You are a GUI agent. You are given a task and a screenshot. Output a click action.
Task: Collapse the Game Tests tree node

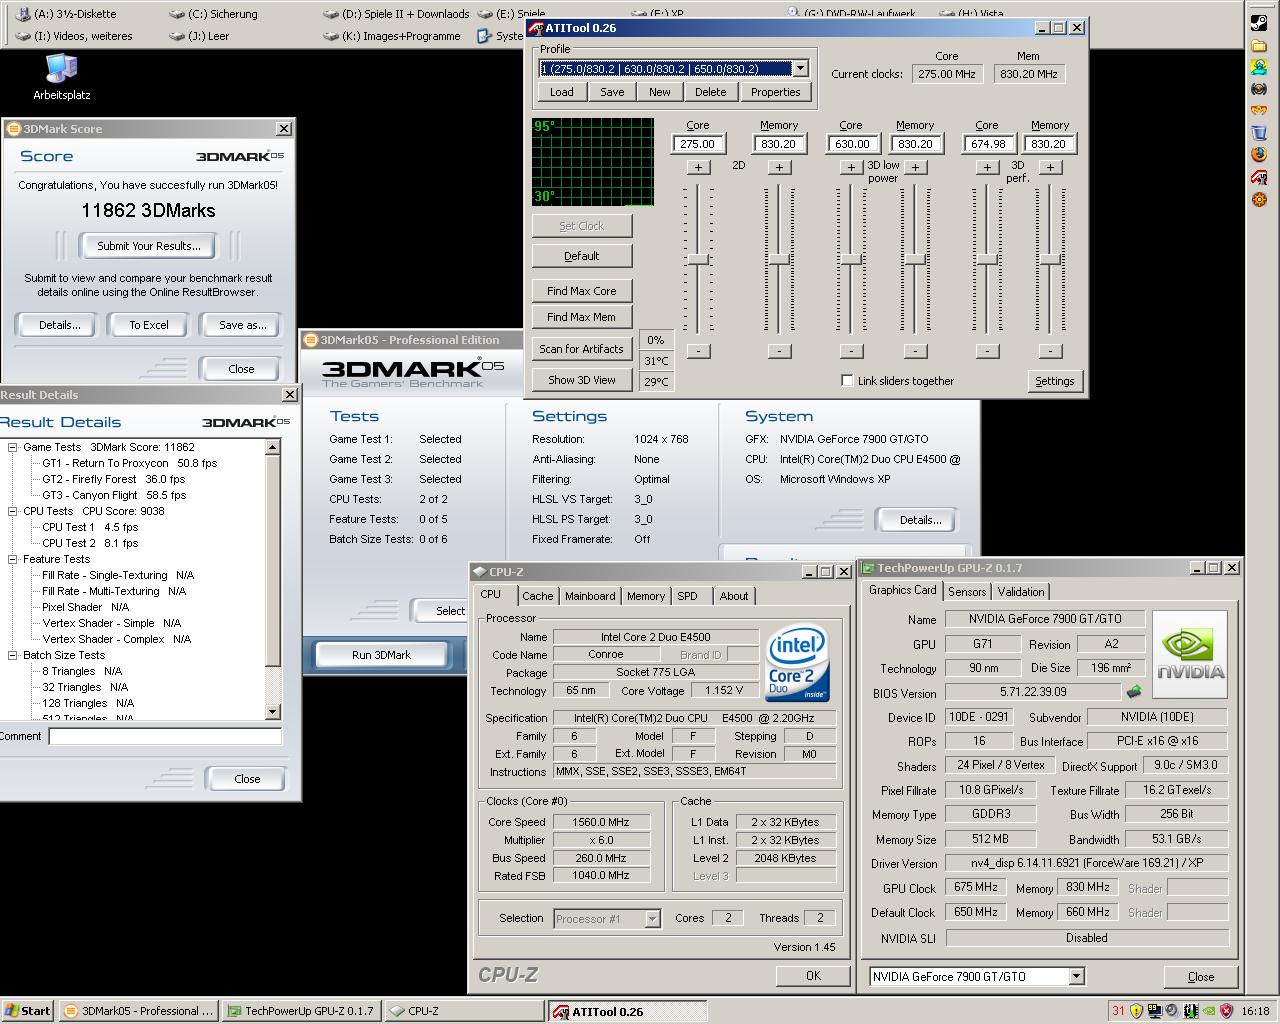click(x=13, y=447)
